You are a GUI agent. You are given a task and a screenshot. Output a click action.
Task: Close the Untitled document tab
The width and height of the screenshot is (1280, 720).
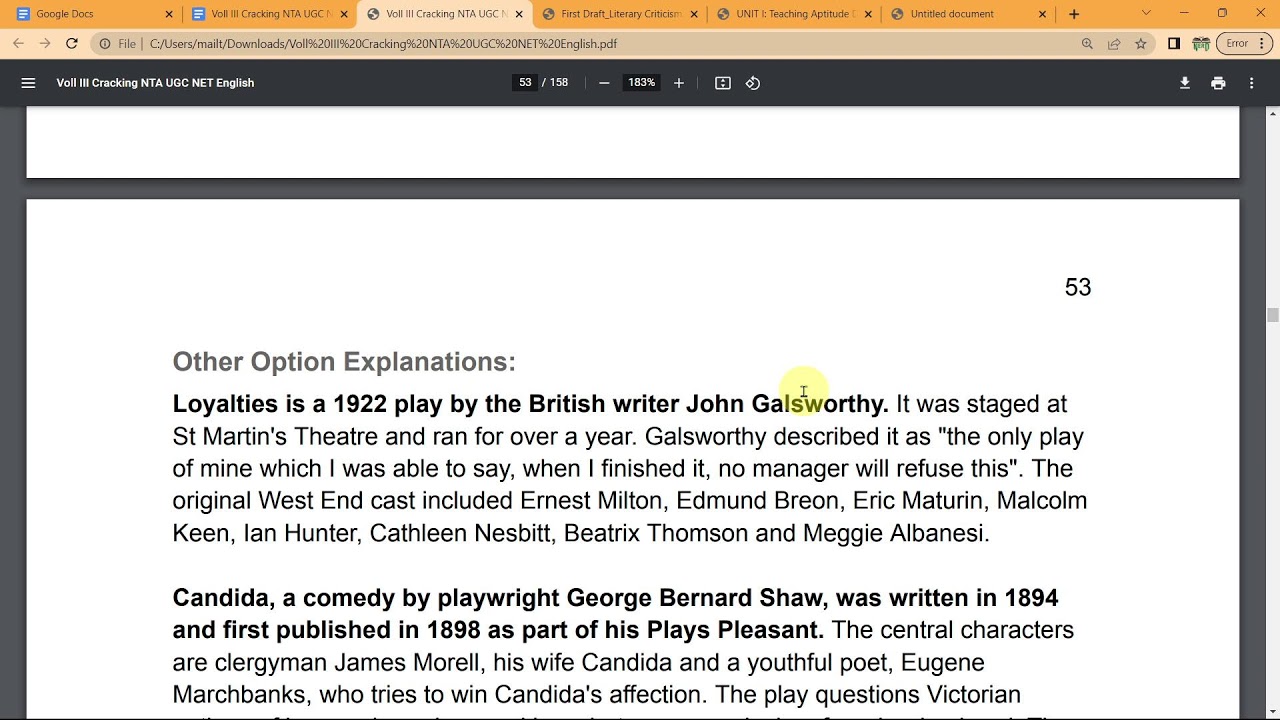[1043, 14]
